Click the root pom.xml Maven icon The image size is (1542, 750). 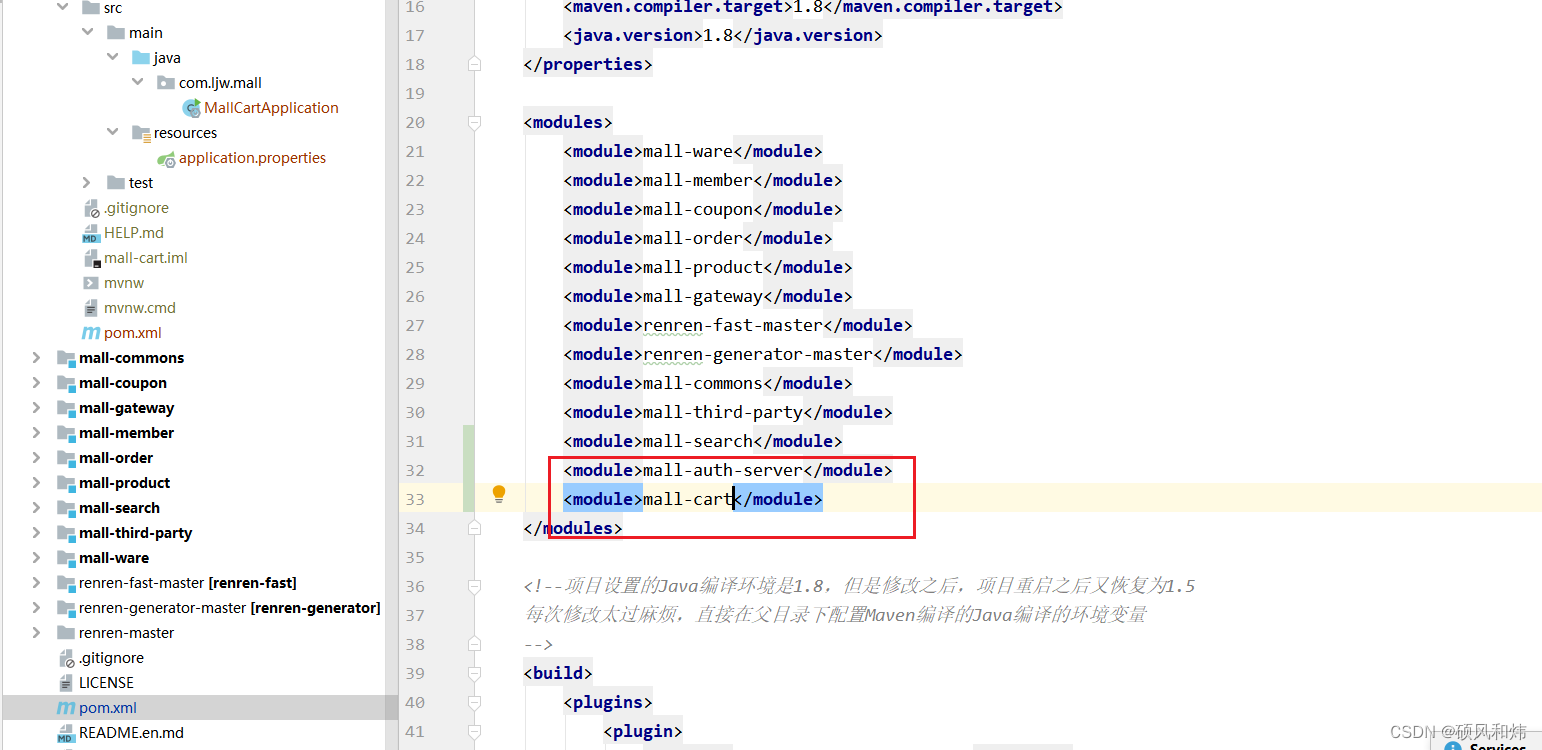pos(66,708)
